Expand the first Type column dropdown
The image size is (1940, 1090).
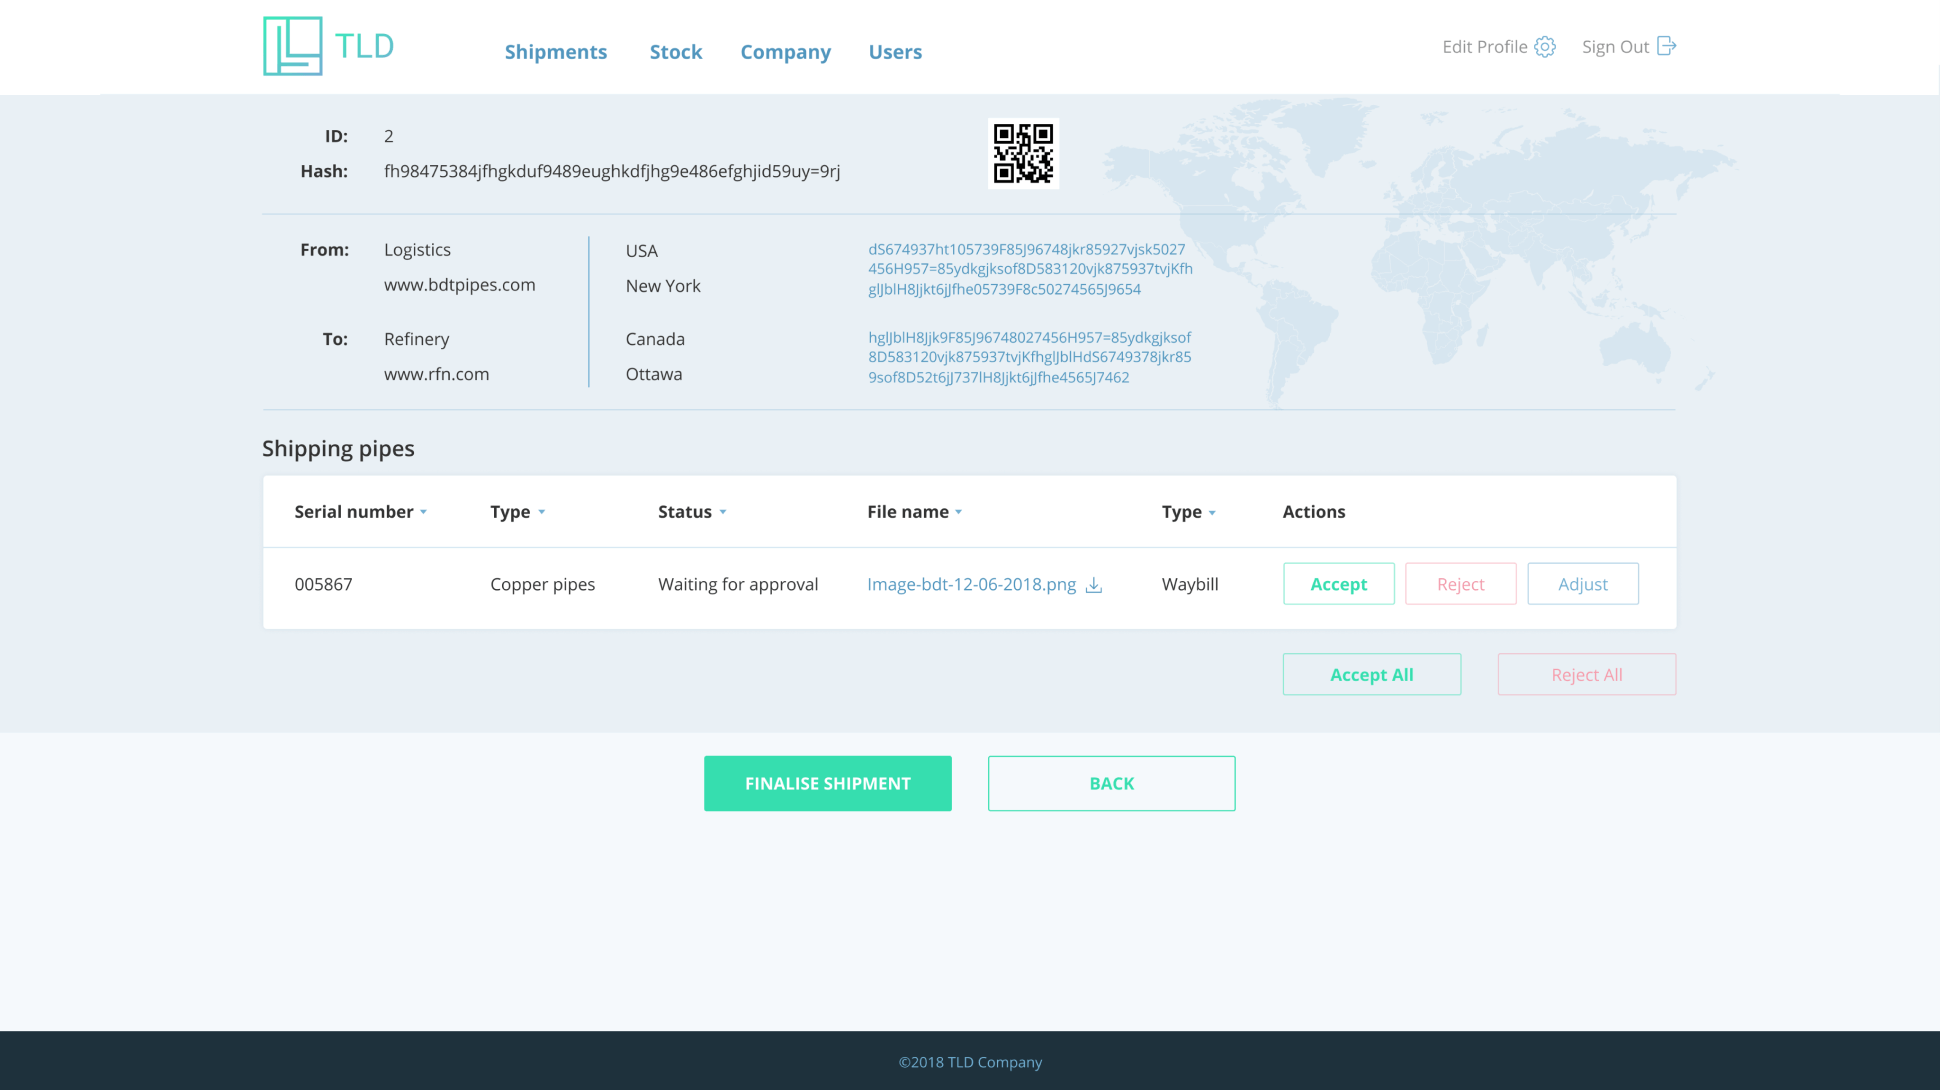point(542,512)
